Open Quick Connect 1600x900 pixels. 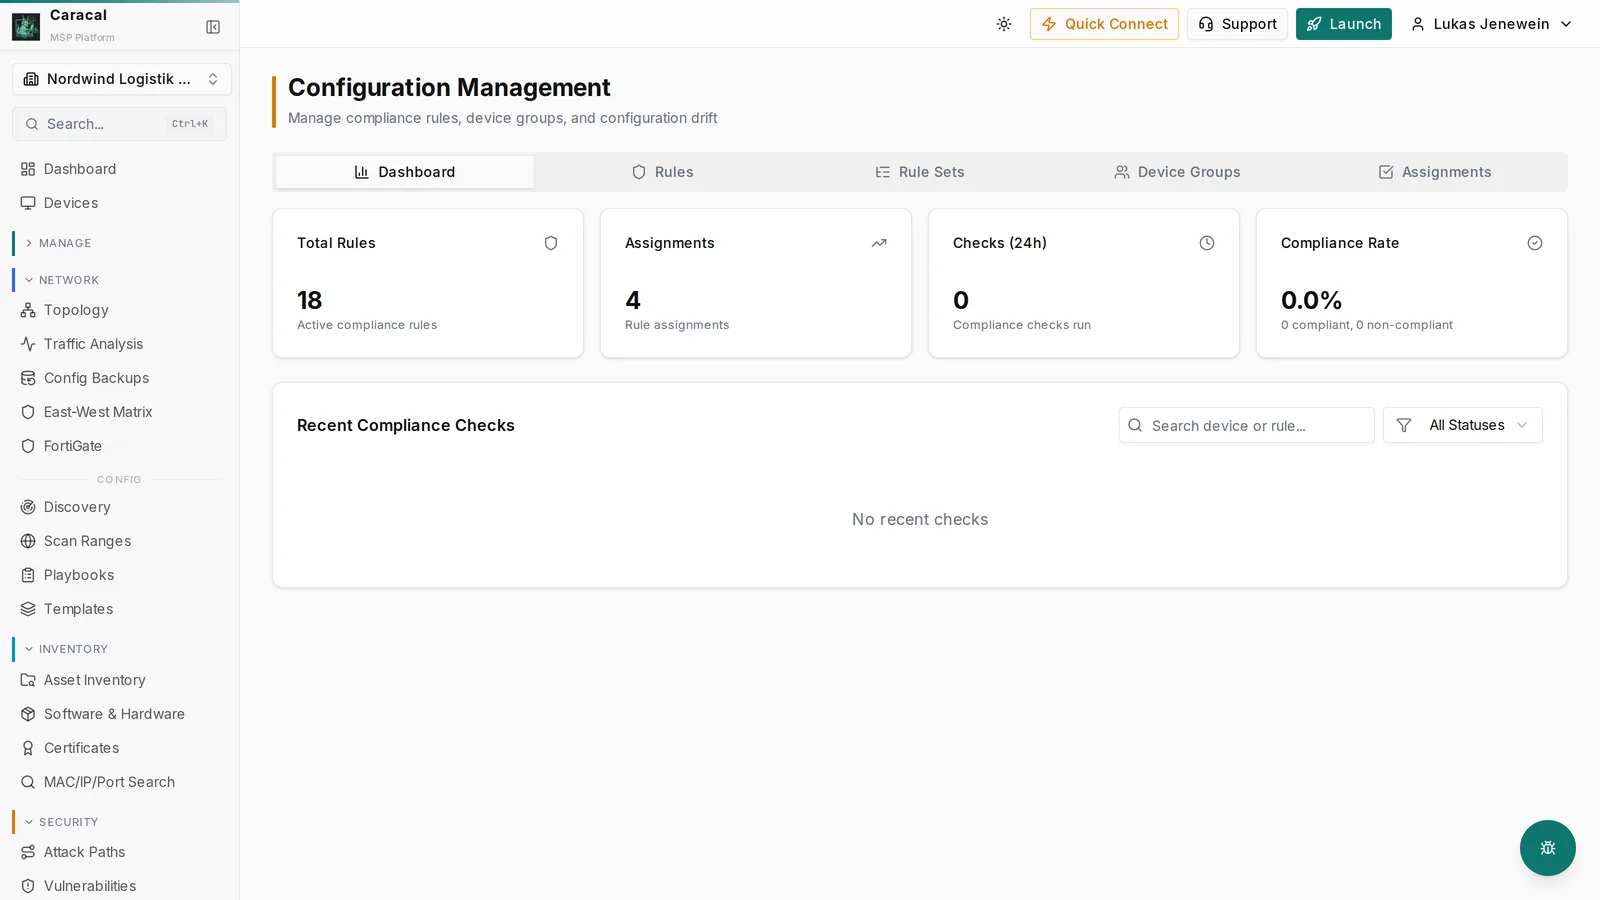pyautogui.click(x=1104, y=24)
